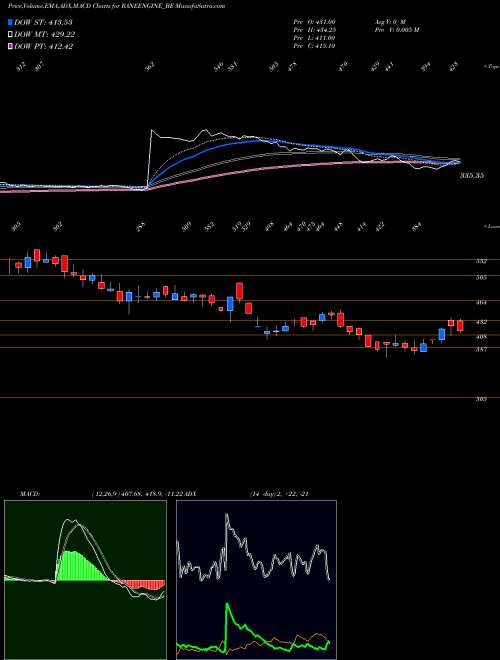
Task: Click the 464 price level label
Action: 481,302
